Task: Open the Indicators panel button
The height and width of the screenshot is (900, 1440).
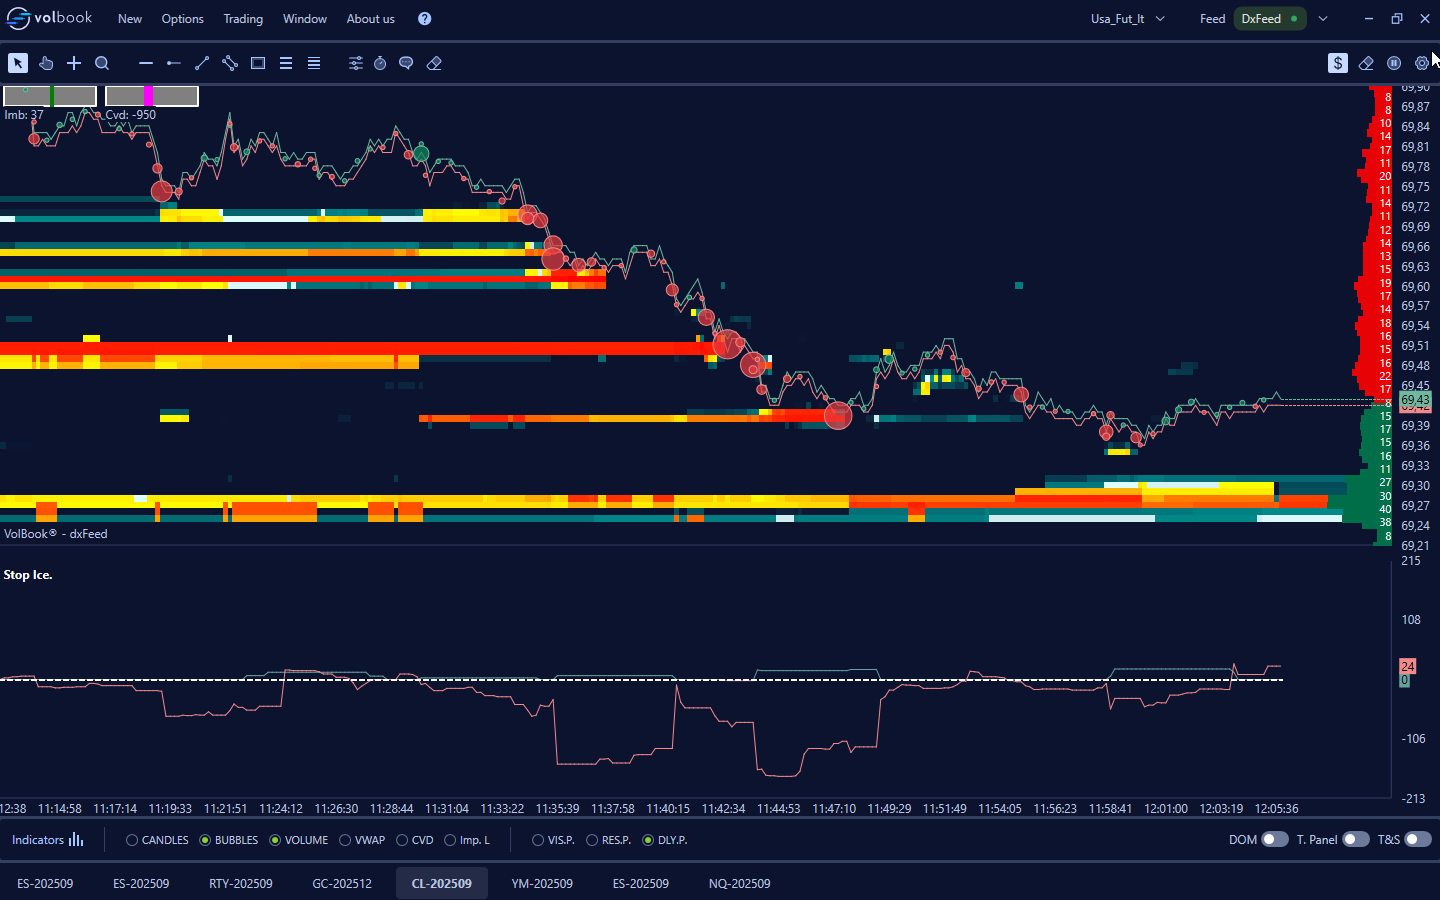Action: (48, 840)
